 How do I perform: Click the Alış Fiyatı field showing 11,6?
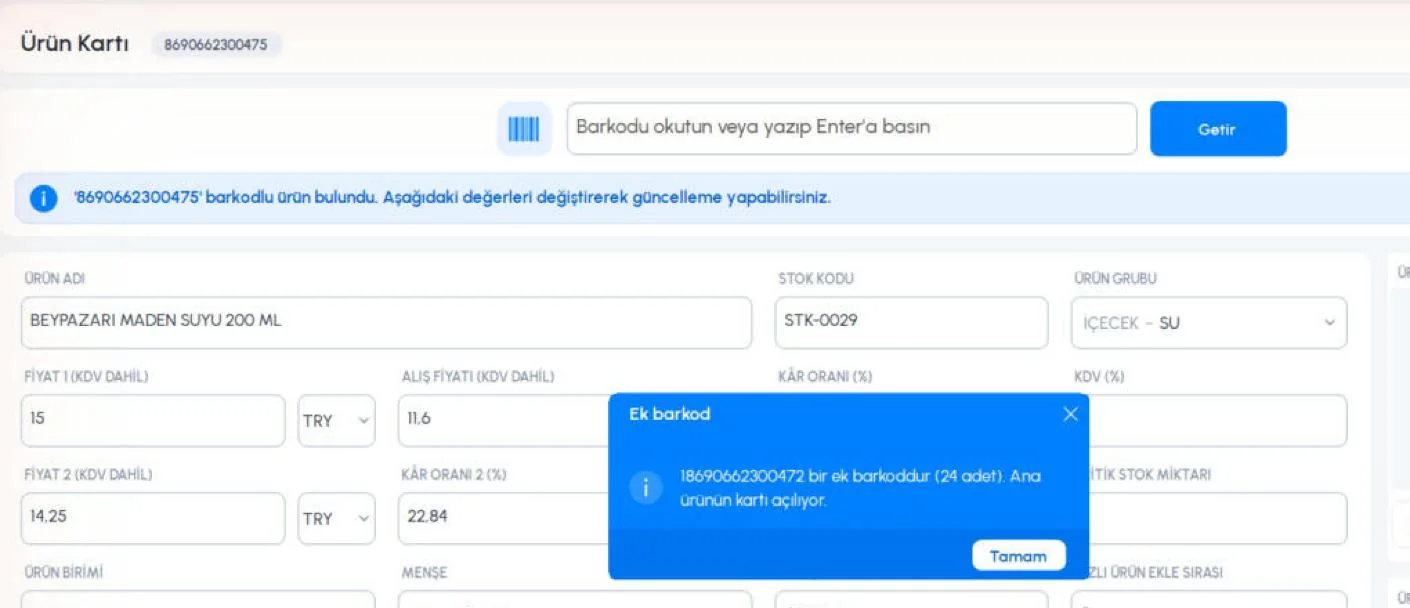coord(503,420)
